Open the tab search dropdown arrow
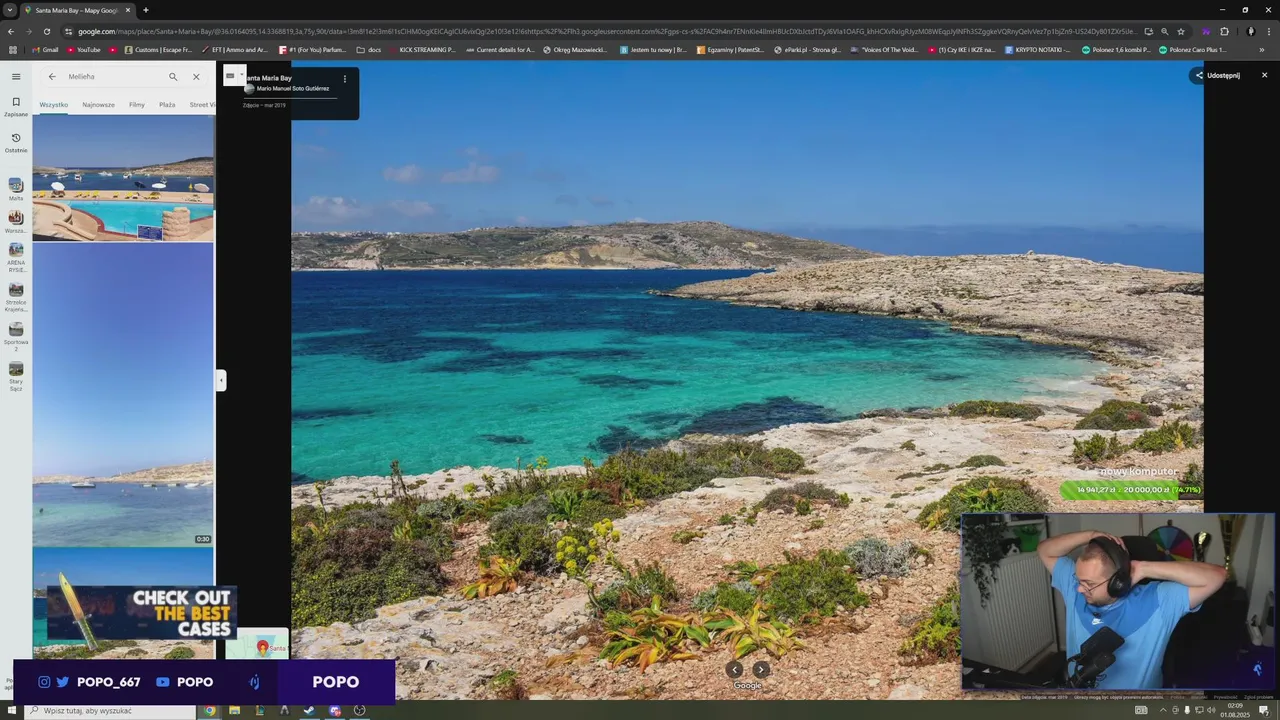Image resolution: width=1280 pixels, height=720 pixels. 10,10
